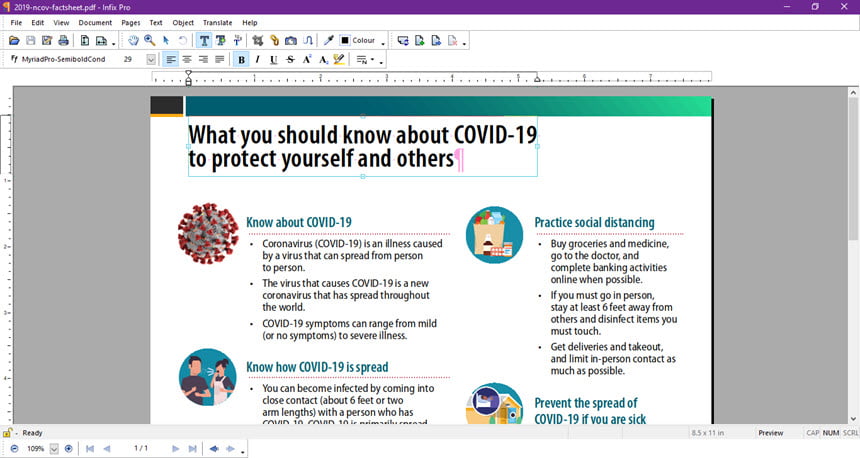Click the vertical scrollbar down arrow
The width and height of the screenshot is (860, 458).
click(853, 419)
